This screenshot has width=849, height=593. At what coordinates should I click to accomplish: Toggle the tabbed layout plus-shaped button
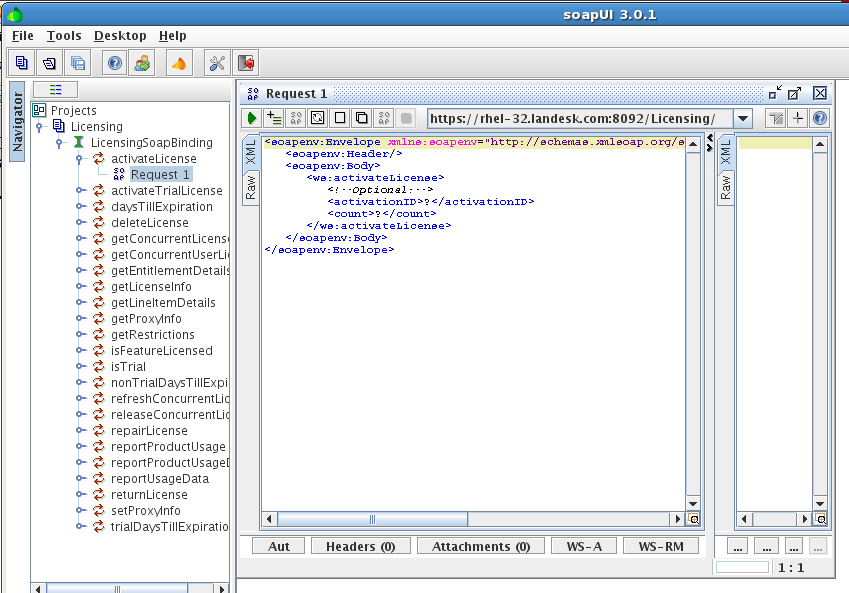point(798,118)
